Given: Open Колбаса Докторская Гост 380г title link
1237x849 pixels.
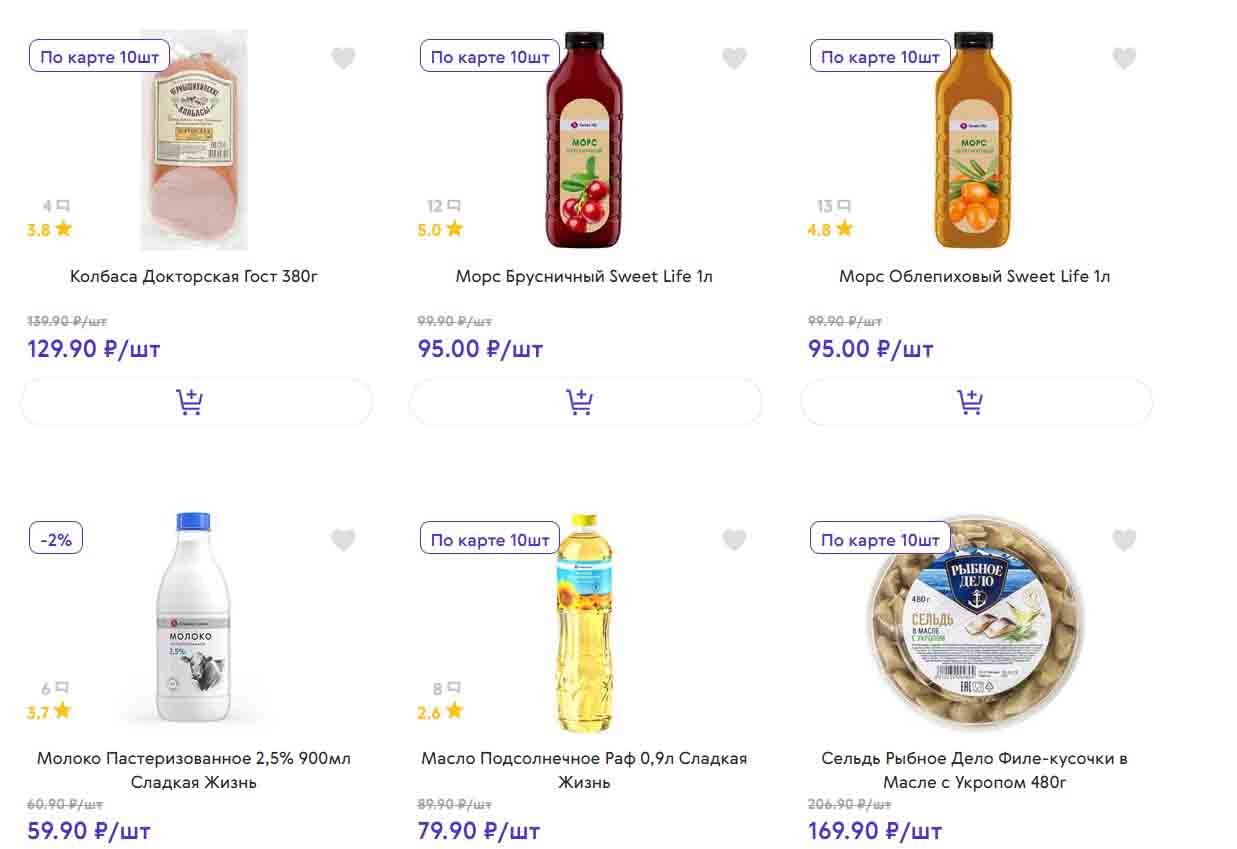Looking at the screenshot, I should [x=194, y=276].
